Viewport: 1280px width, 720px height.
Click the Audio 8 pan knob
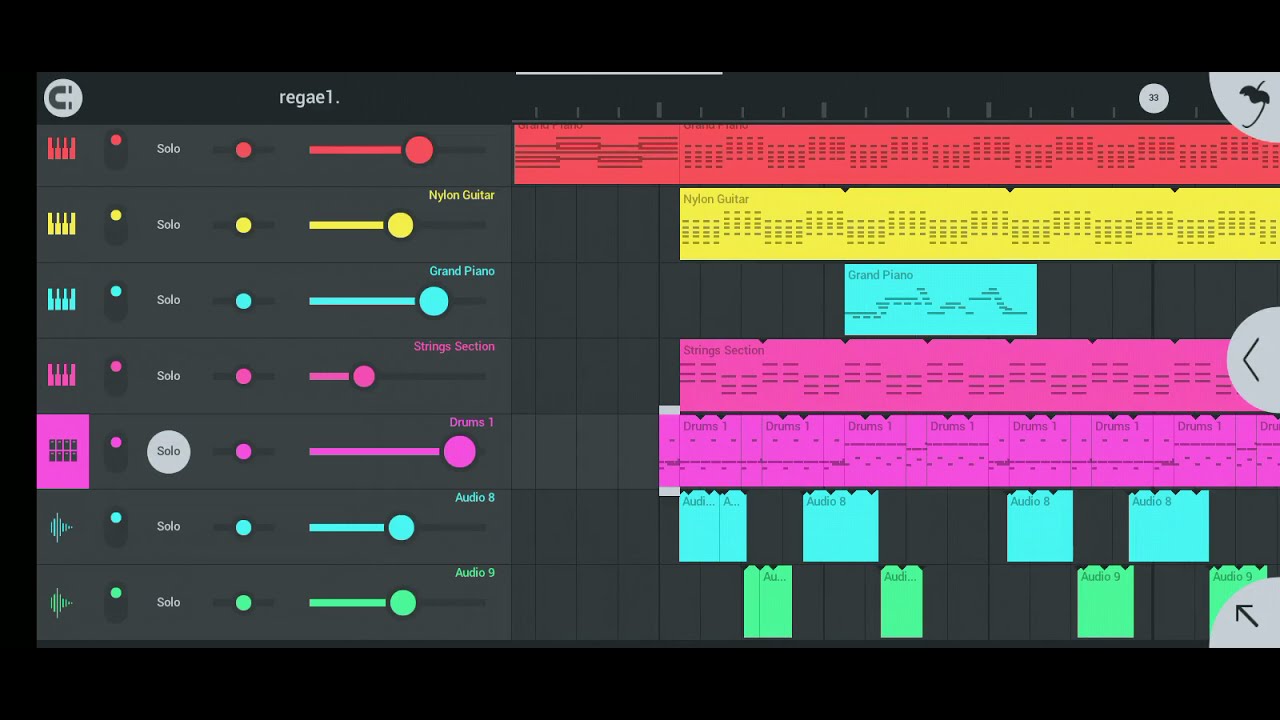pos(243,527)
